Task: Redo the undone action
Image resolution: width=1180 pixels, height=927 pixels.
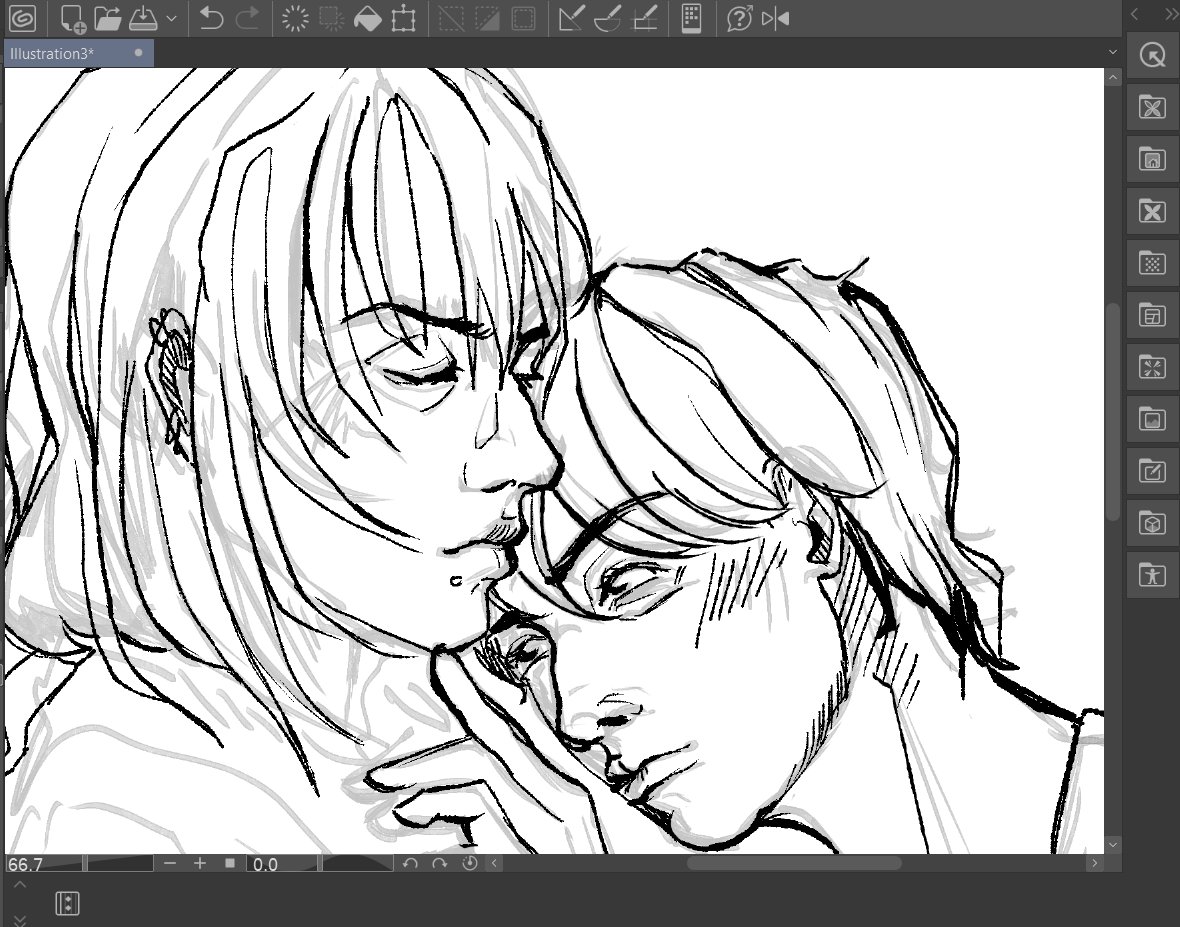Action: tap(247, 18)
